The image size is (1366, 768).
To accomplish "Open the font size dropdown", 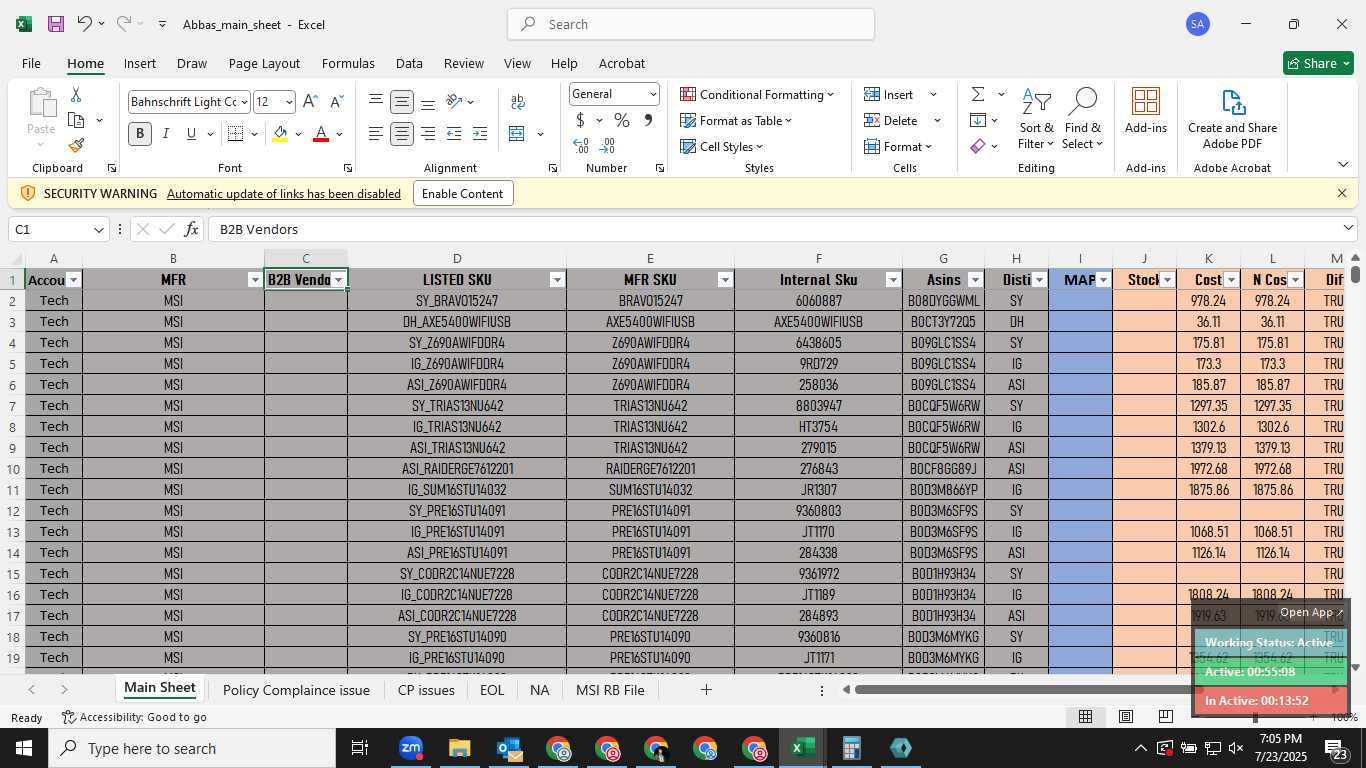I will click(289, 102).
